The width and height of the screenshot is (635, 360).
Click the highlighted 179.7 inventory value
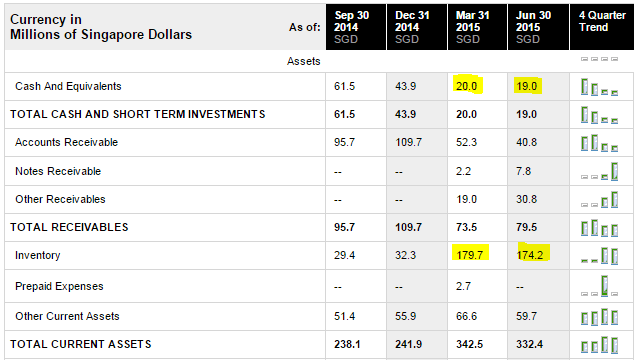pos(470,255)
